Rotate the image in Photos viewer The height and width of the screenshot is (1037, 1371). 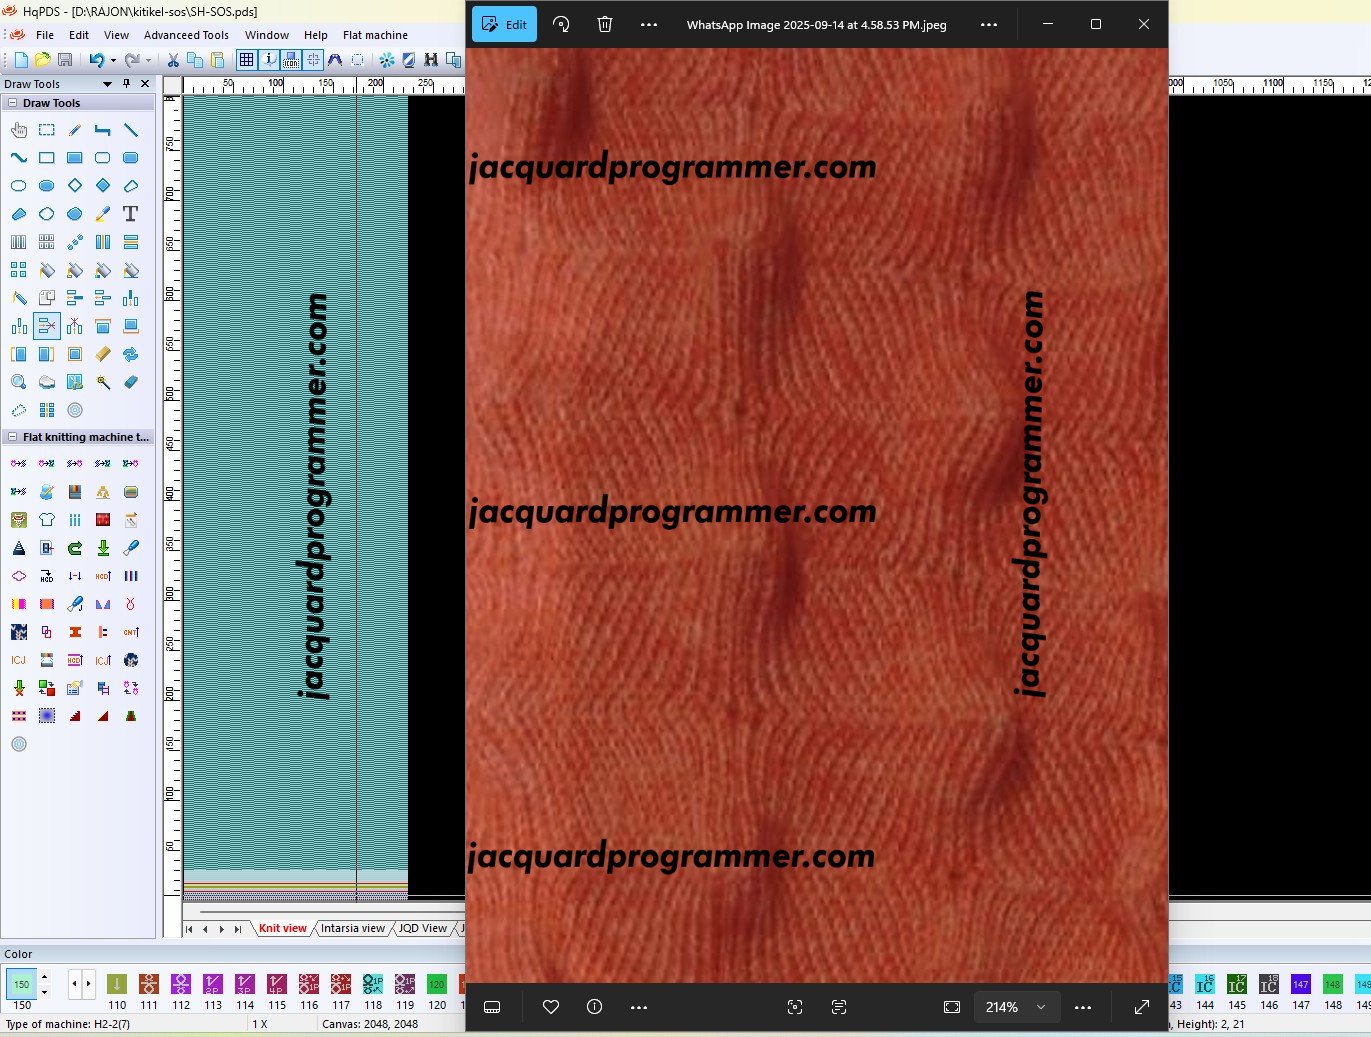561,24
